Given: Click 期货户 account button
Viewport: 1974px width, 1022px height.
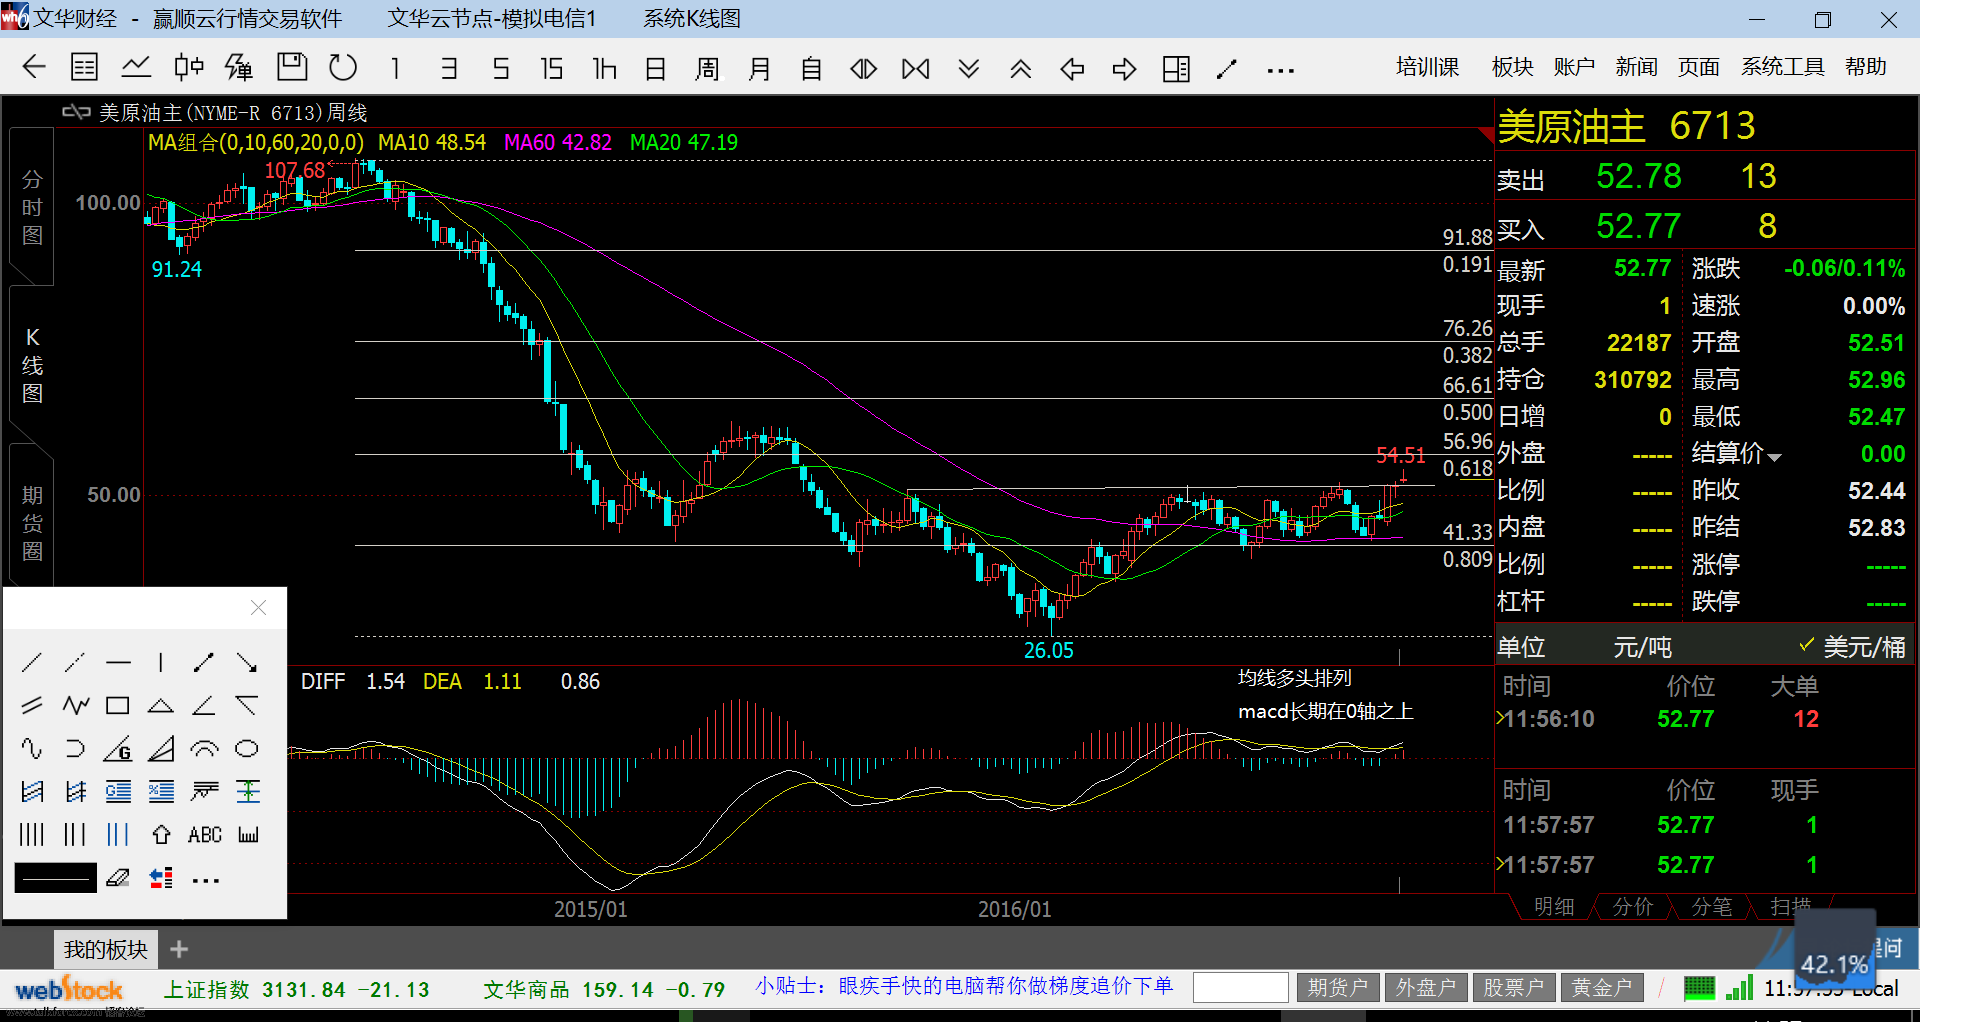Looking at the screenshot, I should (1338, 988).
